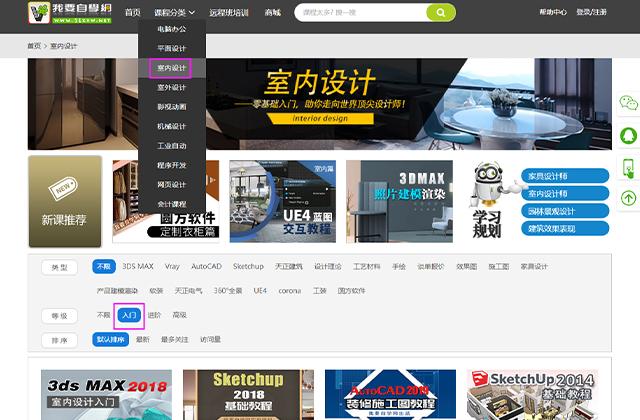The image size is (640, 420).
Task: Click the 园林景观设计 study plan button
Action: [x=565, y=211]
